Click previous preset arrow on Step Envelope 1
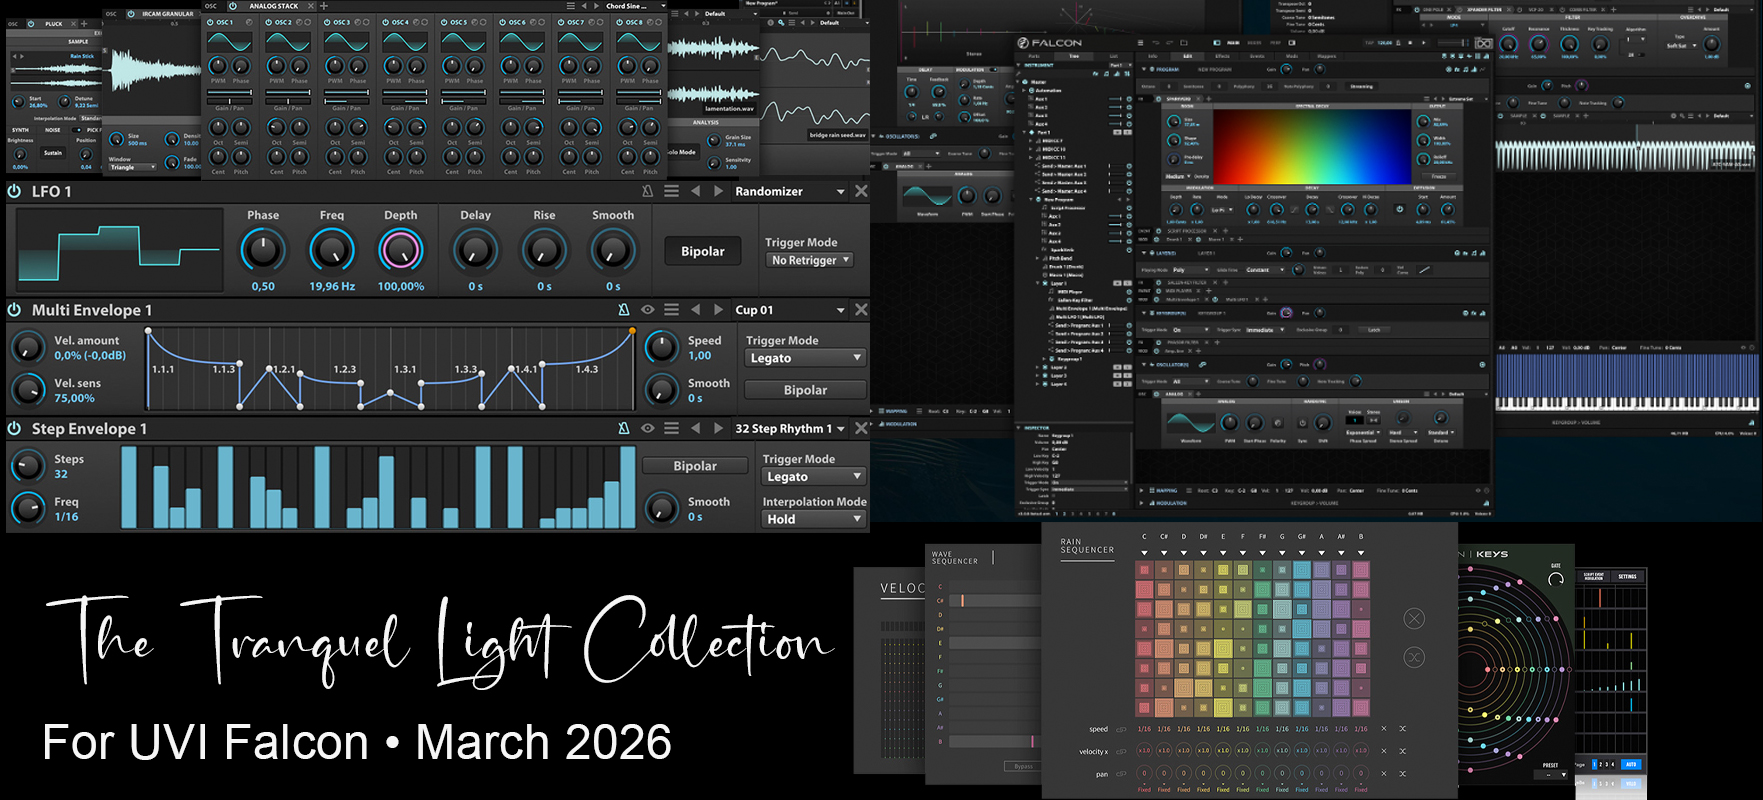This screenshot has height=800, width=1763. point(696,428)
